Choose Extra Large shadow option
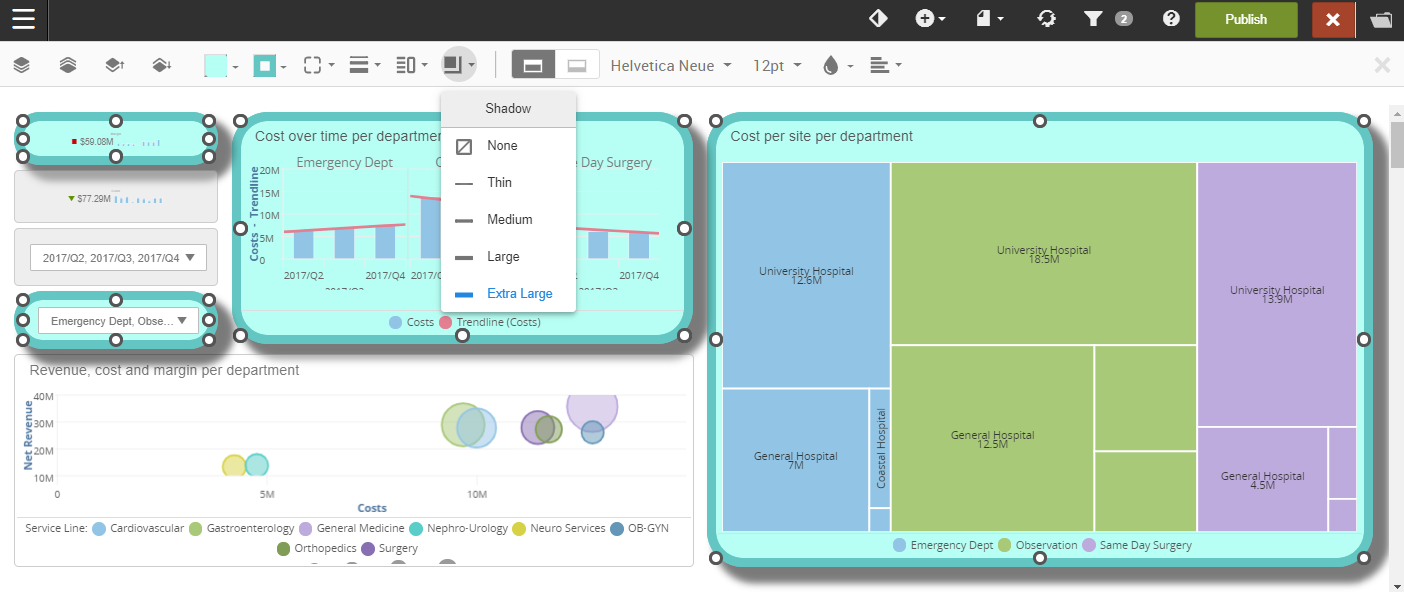 519,294
